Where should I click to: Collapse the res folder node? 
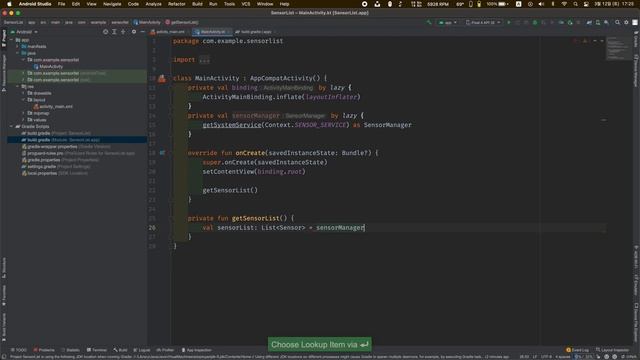coord(18,87)
